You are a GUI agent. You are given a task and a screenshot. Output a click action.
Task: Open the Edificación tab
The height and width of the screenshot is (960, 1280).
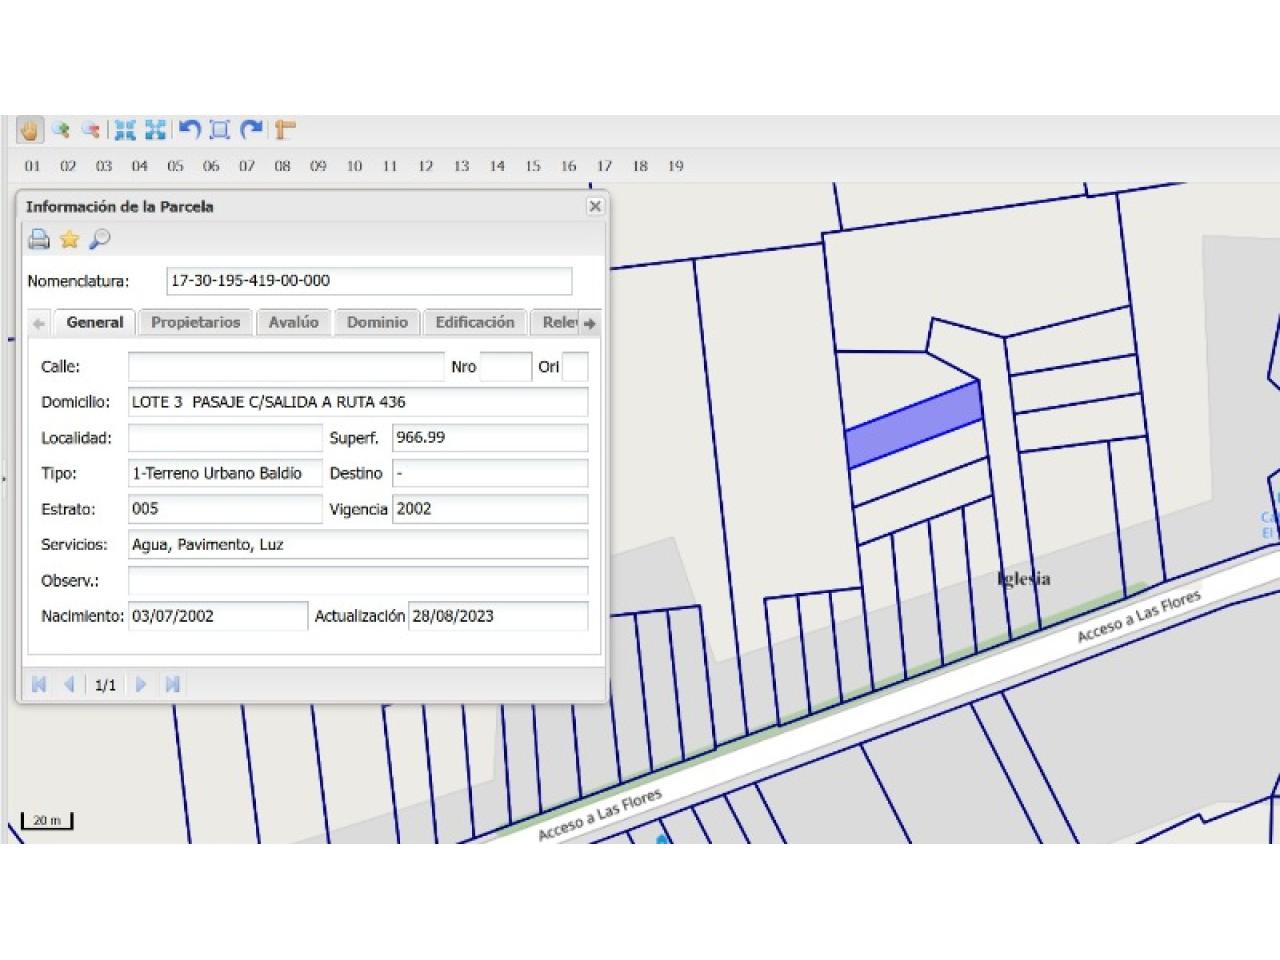pyautogui.click(x=474, y=322)
